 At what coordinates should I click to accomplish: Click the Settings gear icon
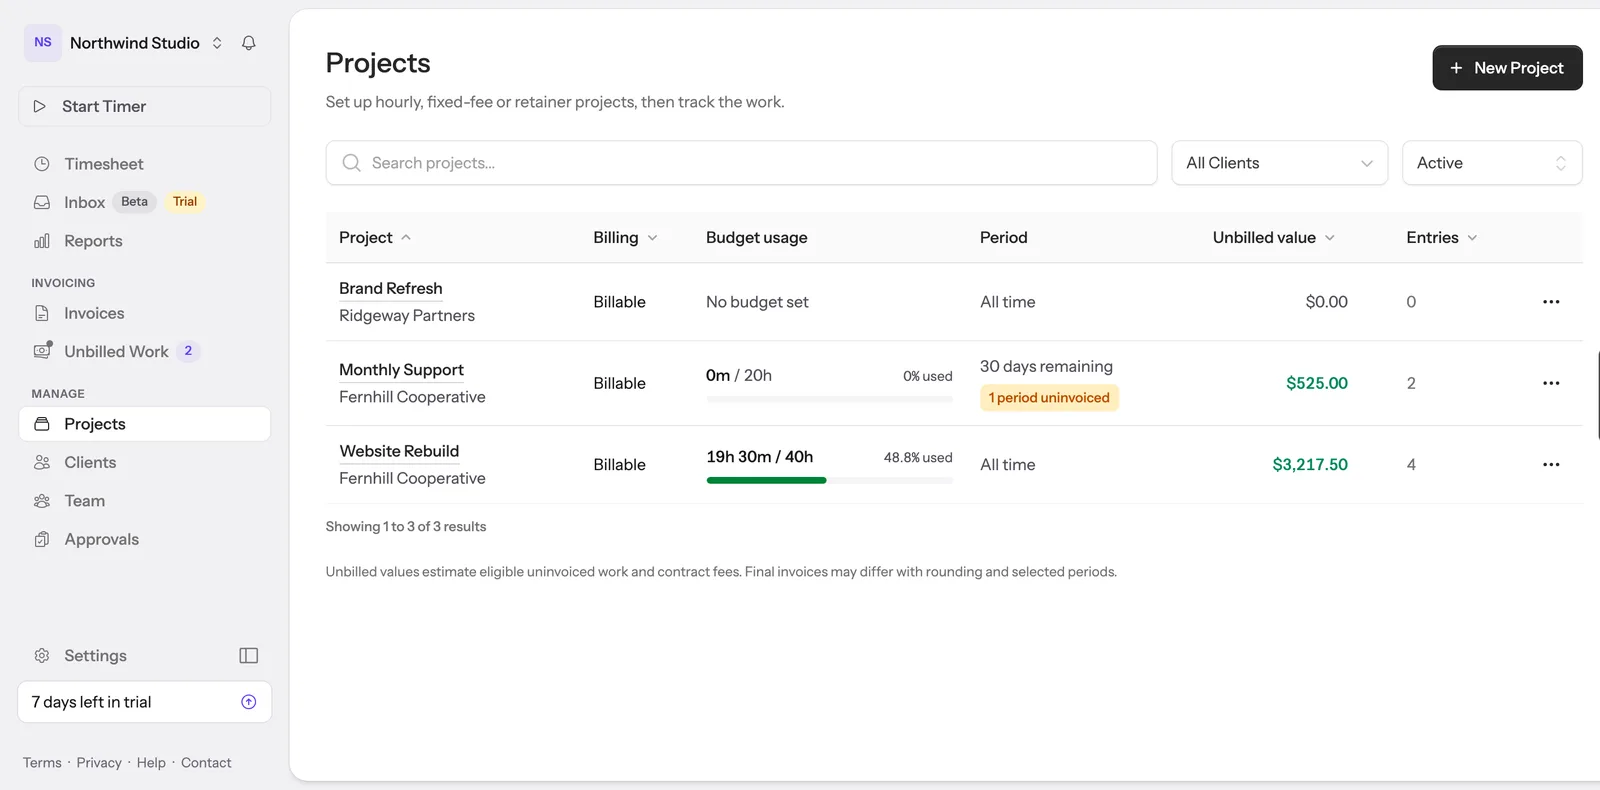click(42, 656)
